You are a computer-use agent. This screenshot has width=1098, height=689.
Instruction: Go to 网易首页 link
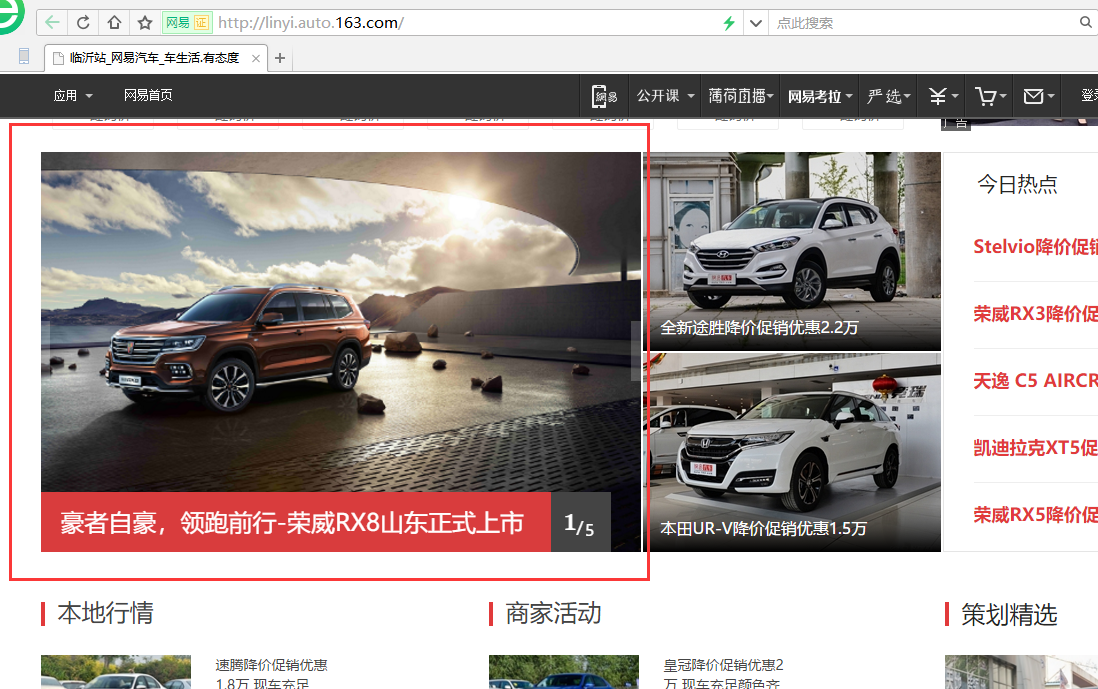point(148,95)
